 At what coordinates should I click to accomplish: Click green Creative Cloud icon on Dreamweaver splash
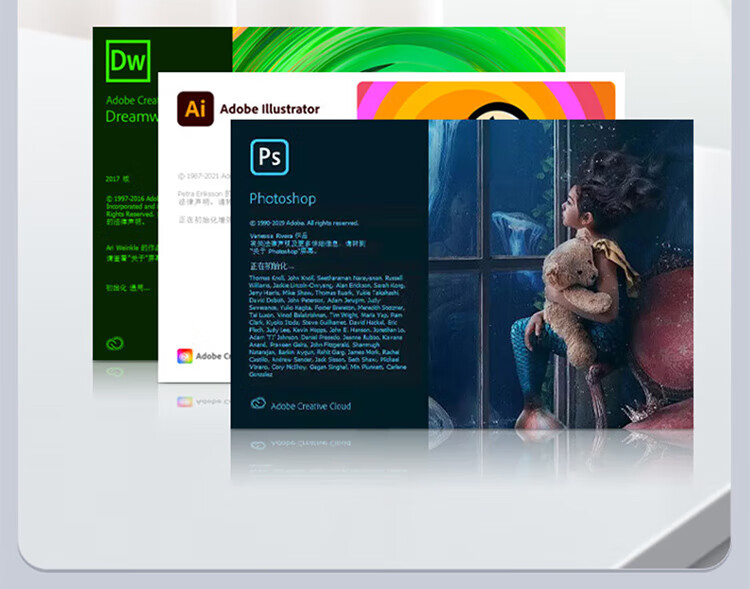(115, 344)
